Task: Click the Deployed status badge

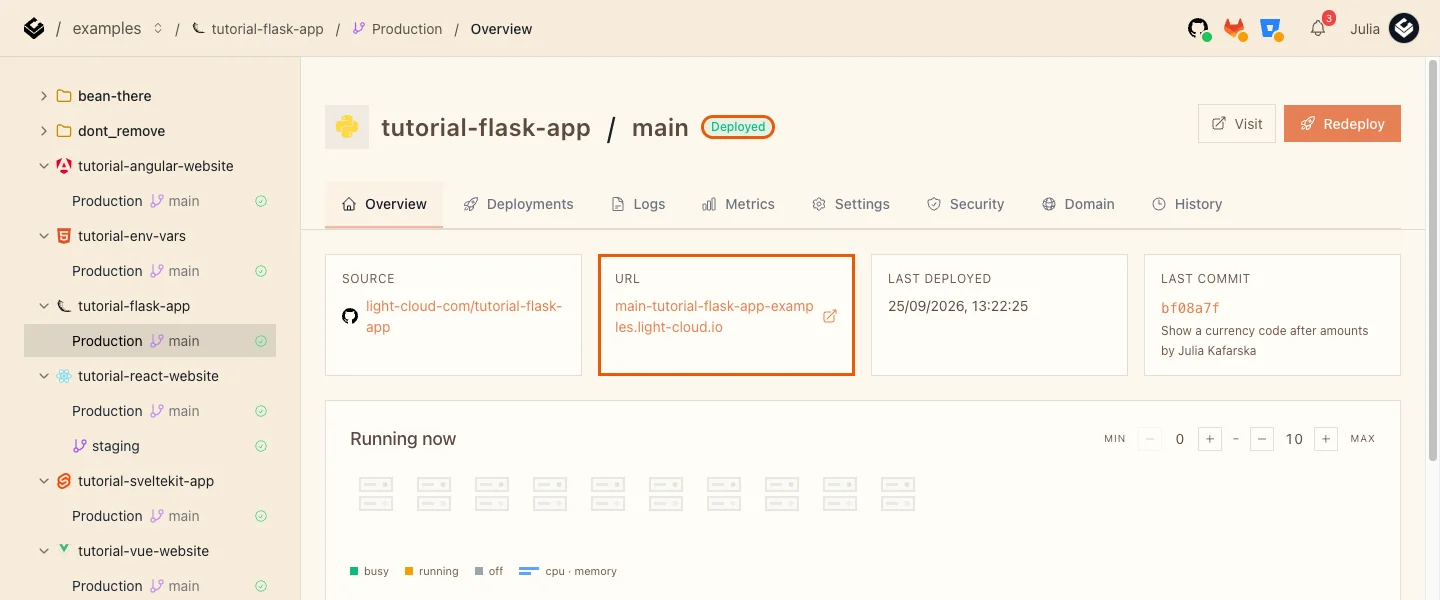Action: pos(738,127)
